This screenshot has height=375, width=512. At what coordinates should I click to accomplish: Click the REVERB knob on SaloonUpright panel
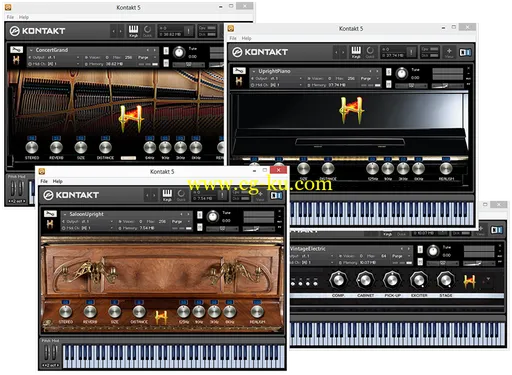coord(90,311)
